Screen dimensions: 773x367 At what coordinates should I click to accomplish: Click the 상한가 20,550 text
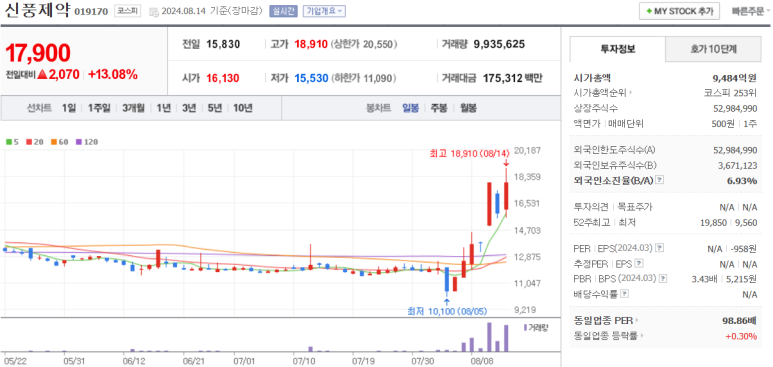tap(364, 44)
